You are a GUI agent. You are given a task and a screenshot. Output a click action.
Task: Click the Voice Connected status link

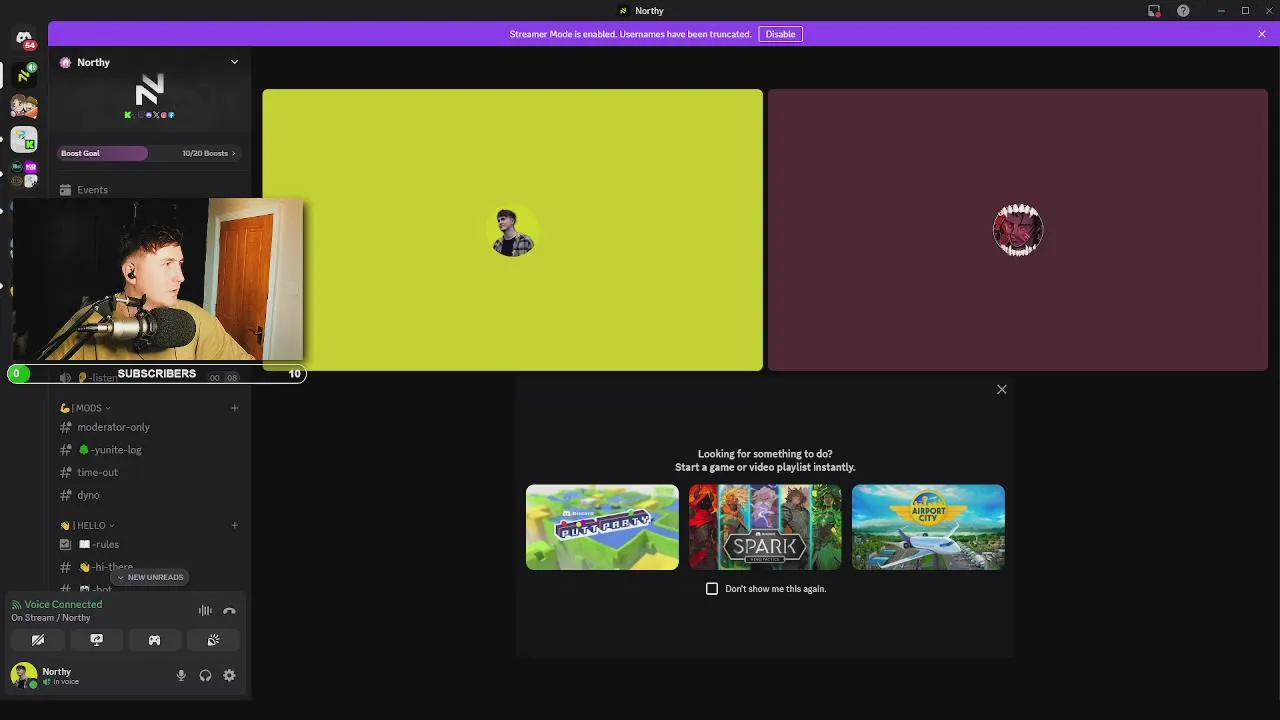point(63,604)
